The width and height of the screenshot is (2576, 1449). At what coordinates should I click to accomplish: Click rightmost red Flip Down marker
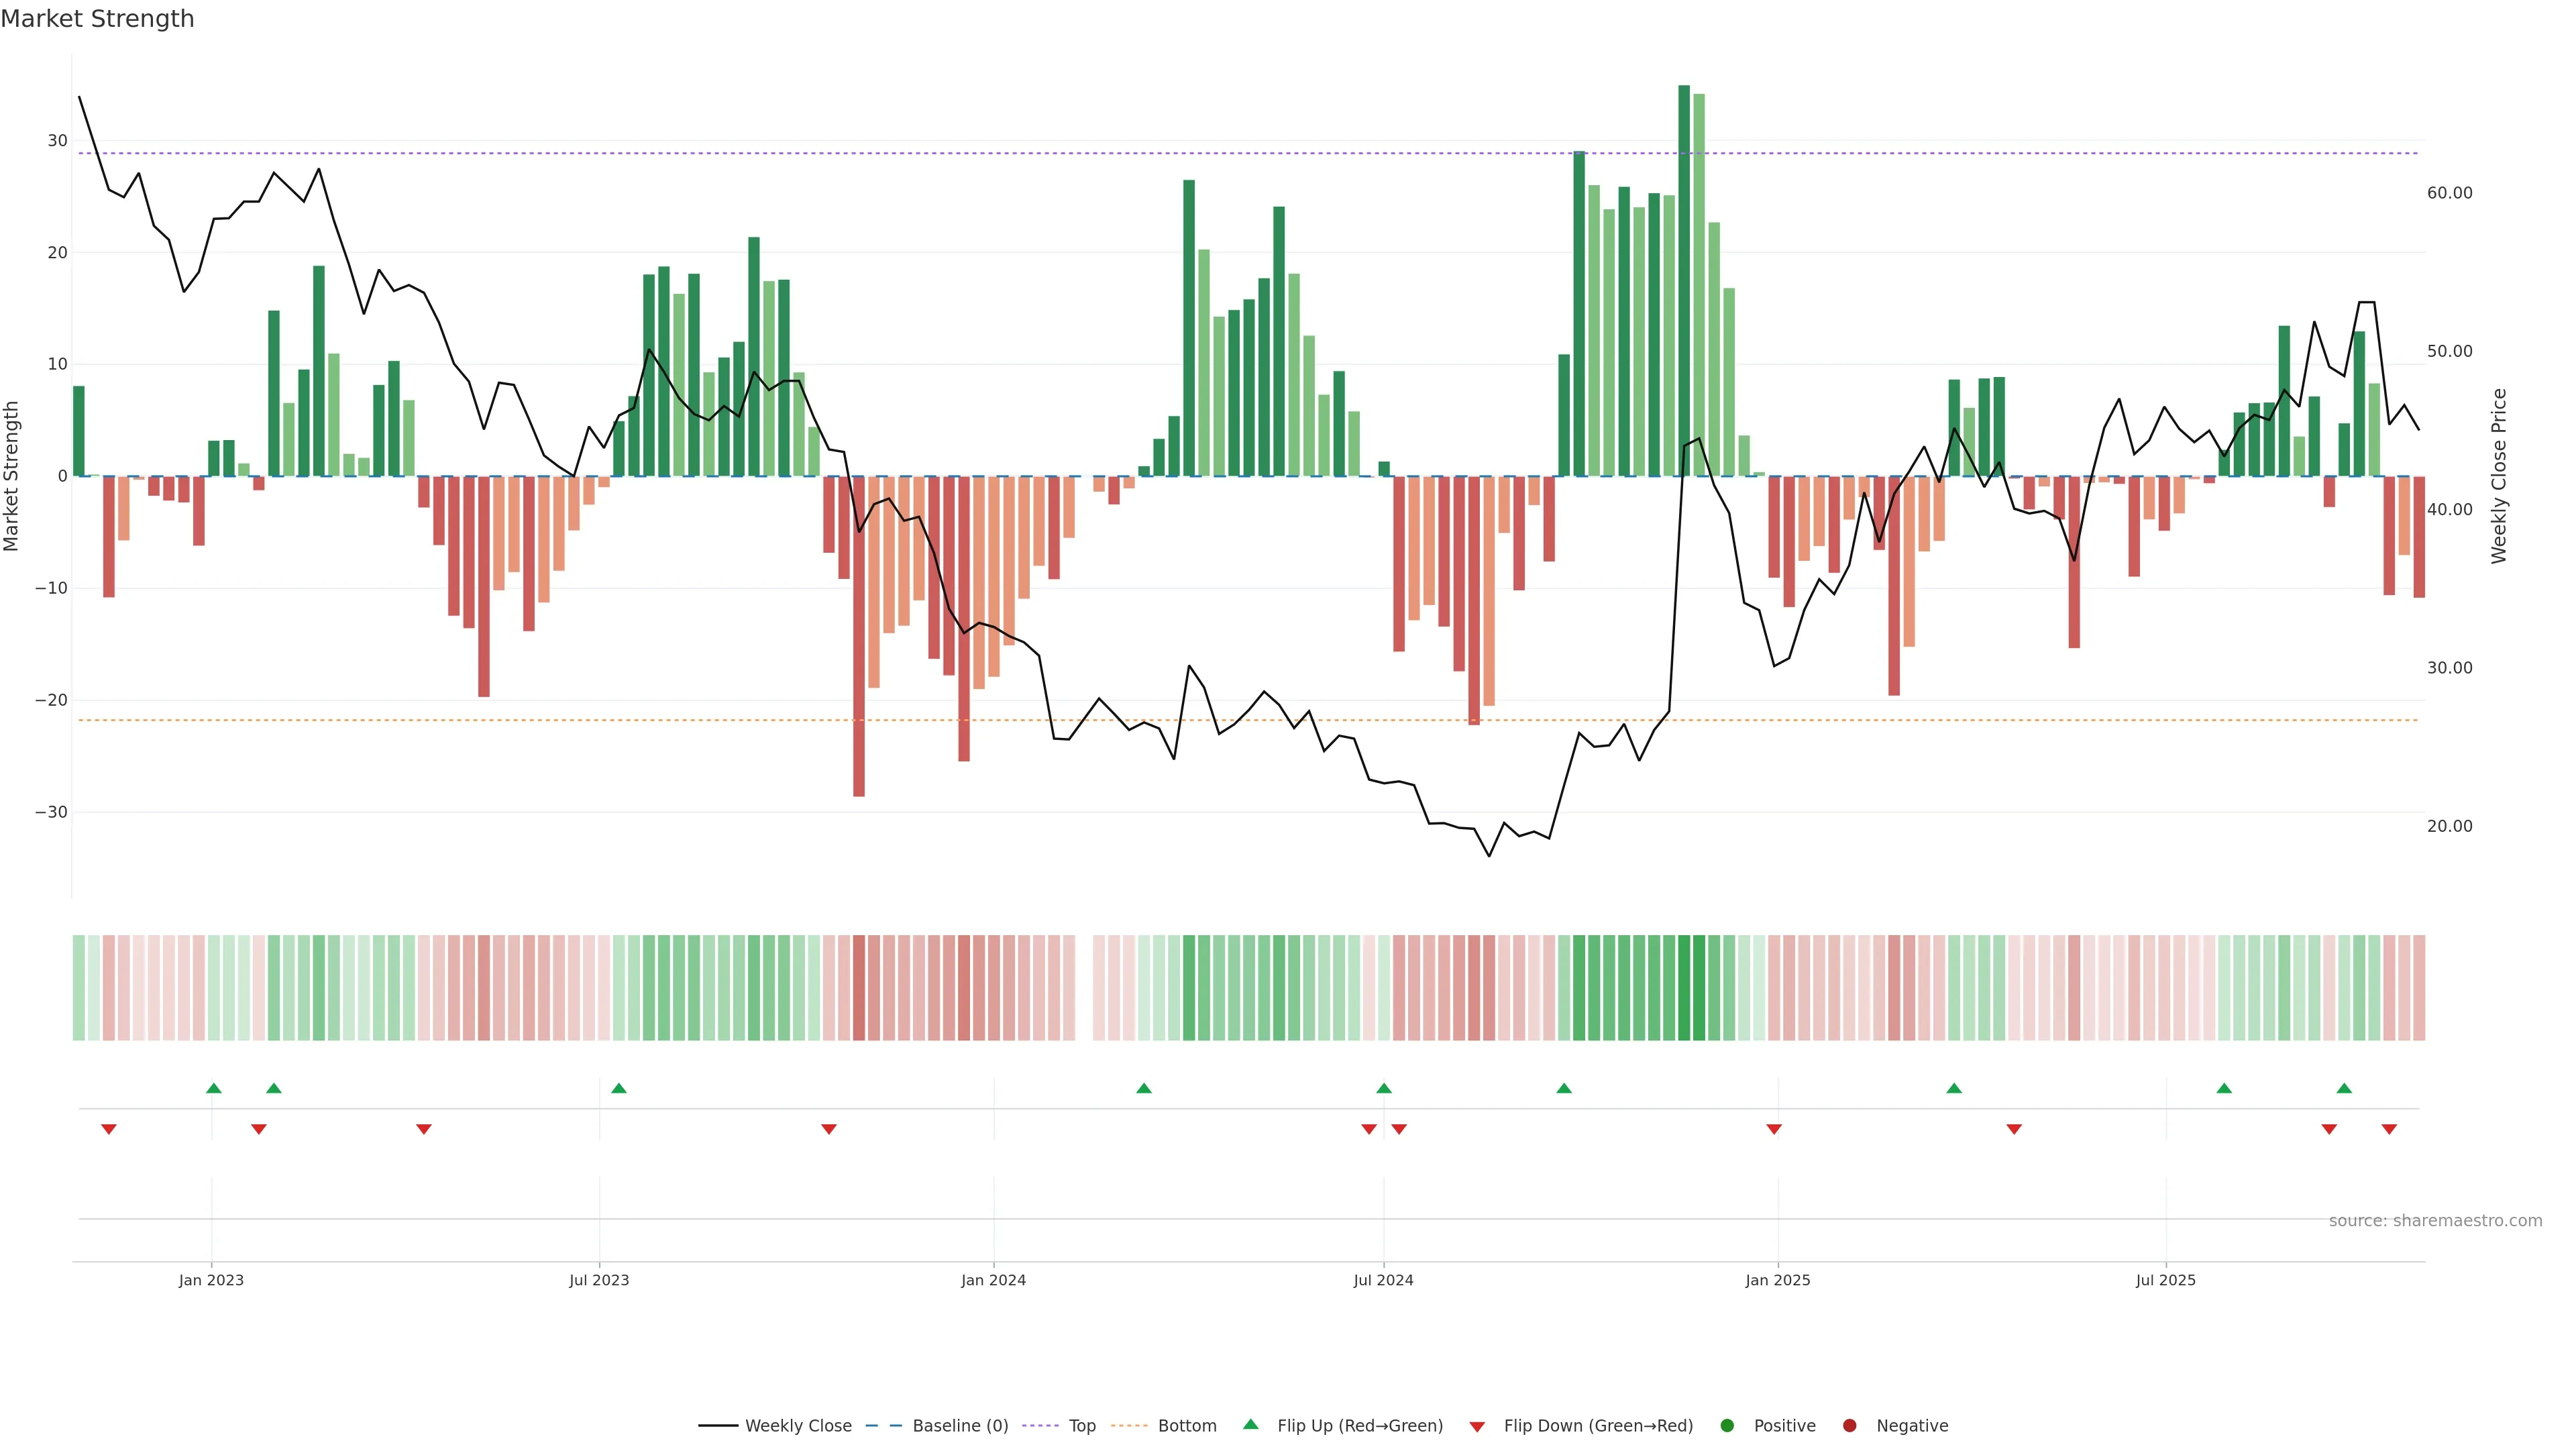point(2389,1129)
